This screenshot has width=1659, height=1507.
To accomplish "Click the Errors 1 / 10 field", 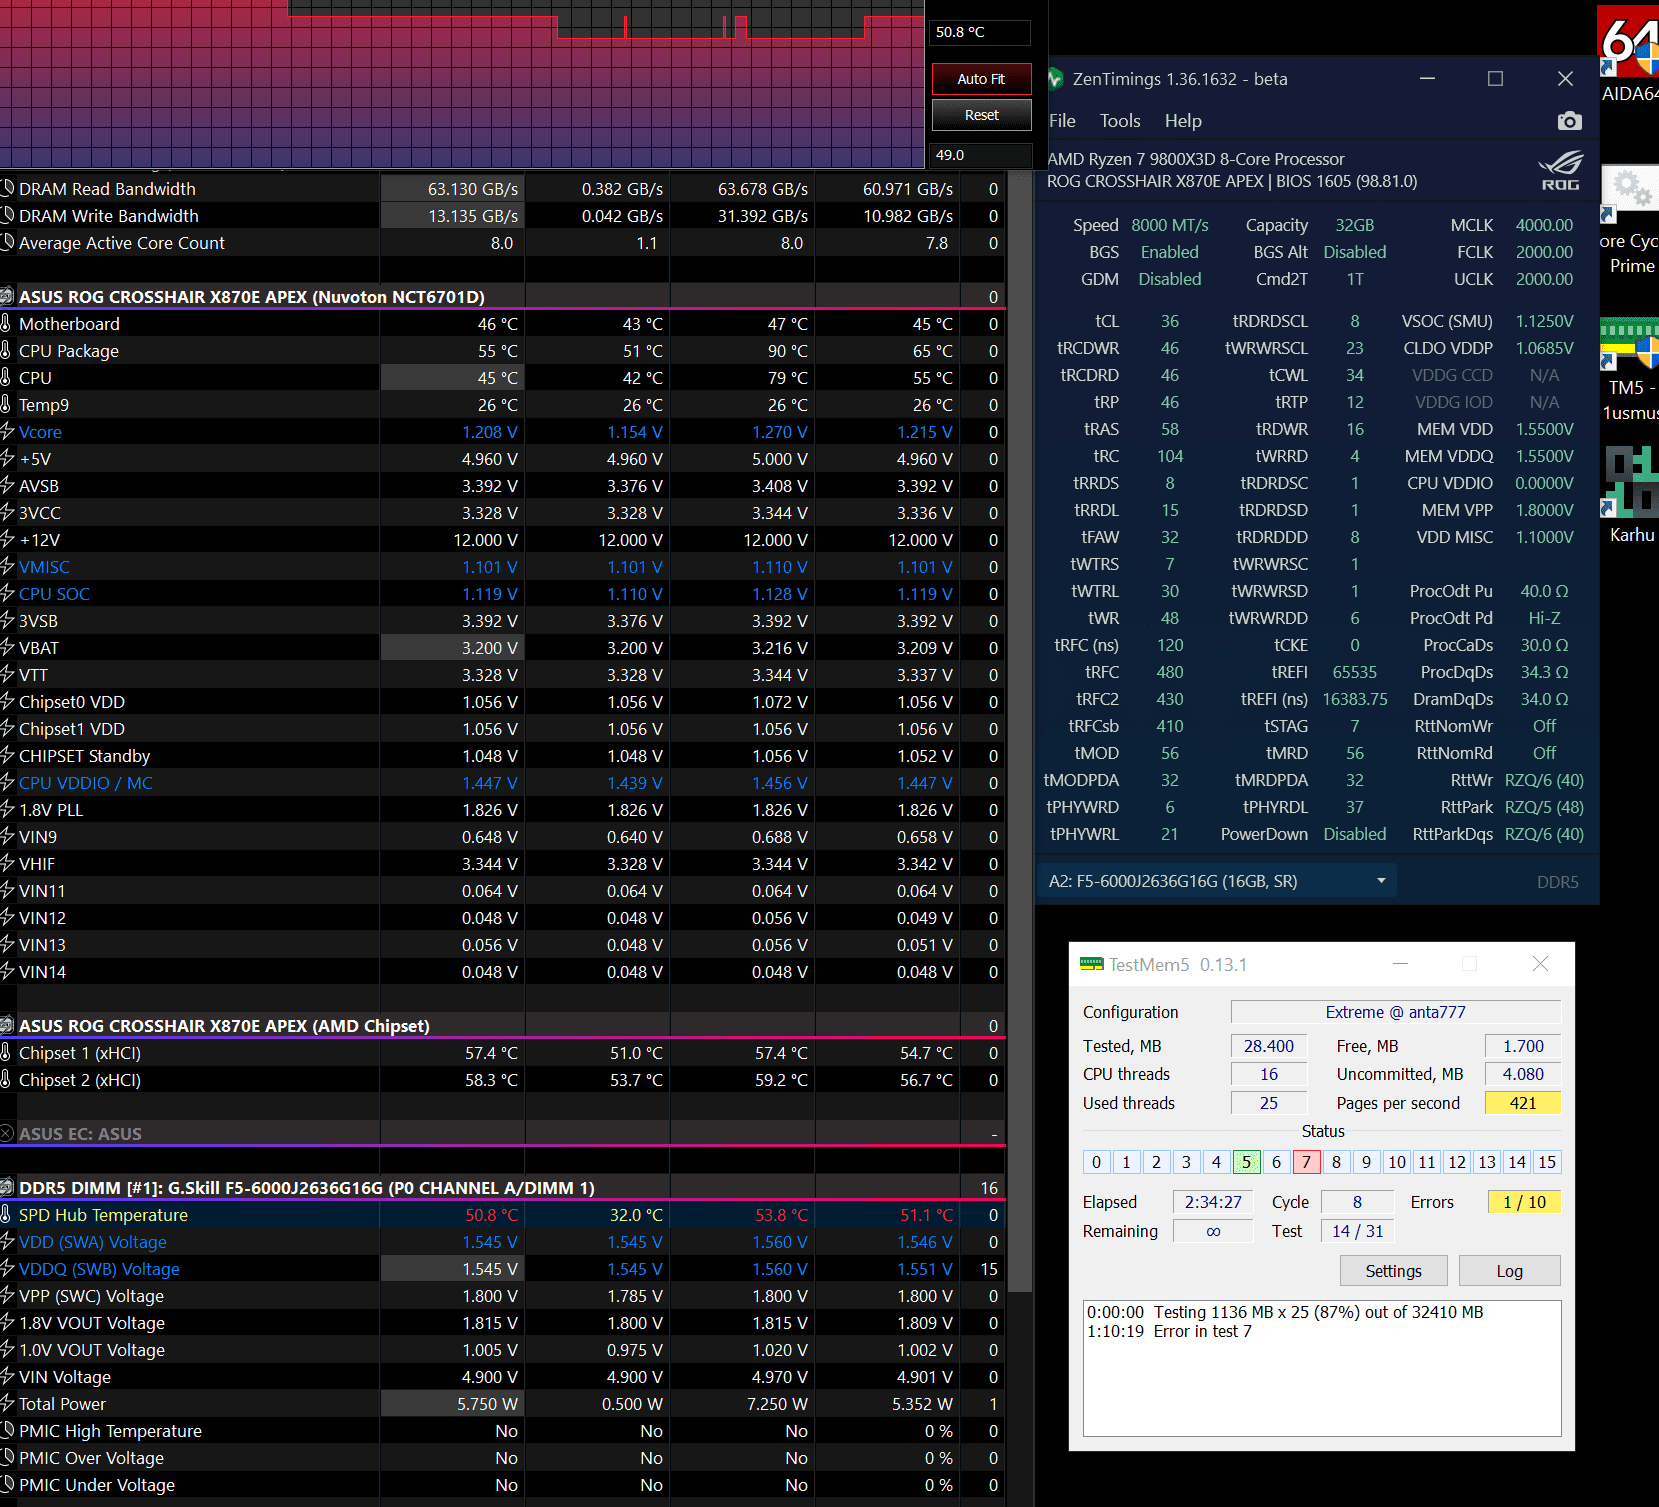I will pyautogui.click(x=1524, y=1202).
